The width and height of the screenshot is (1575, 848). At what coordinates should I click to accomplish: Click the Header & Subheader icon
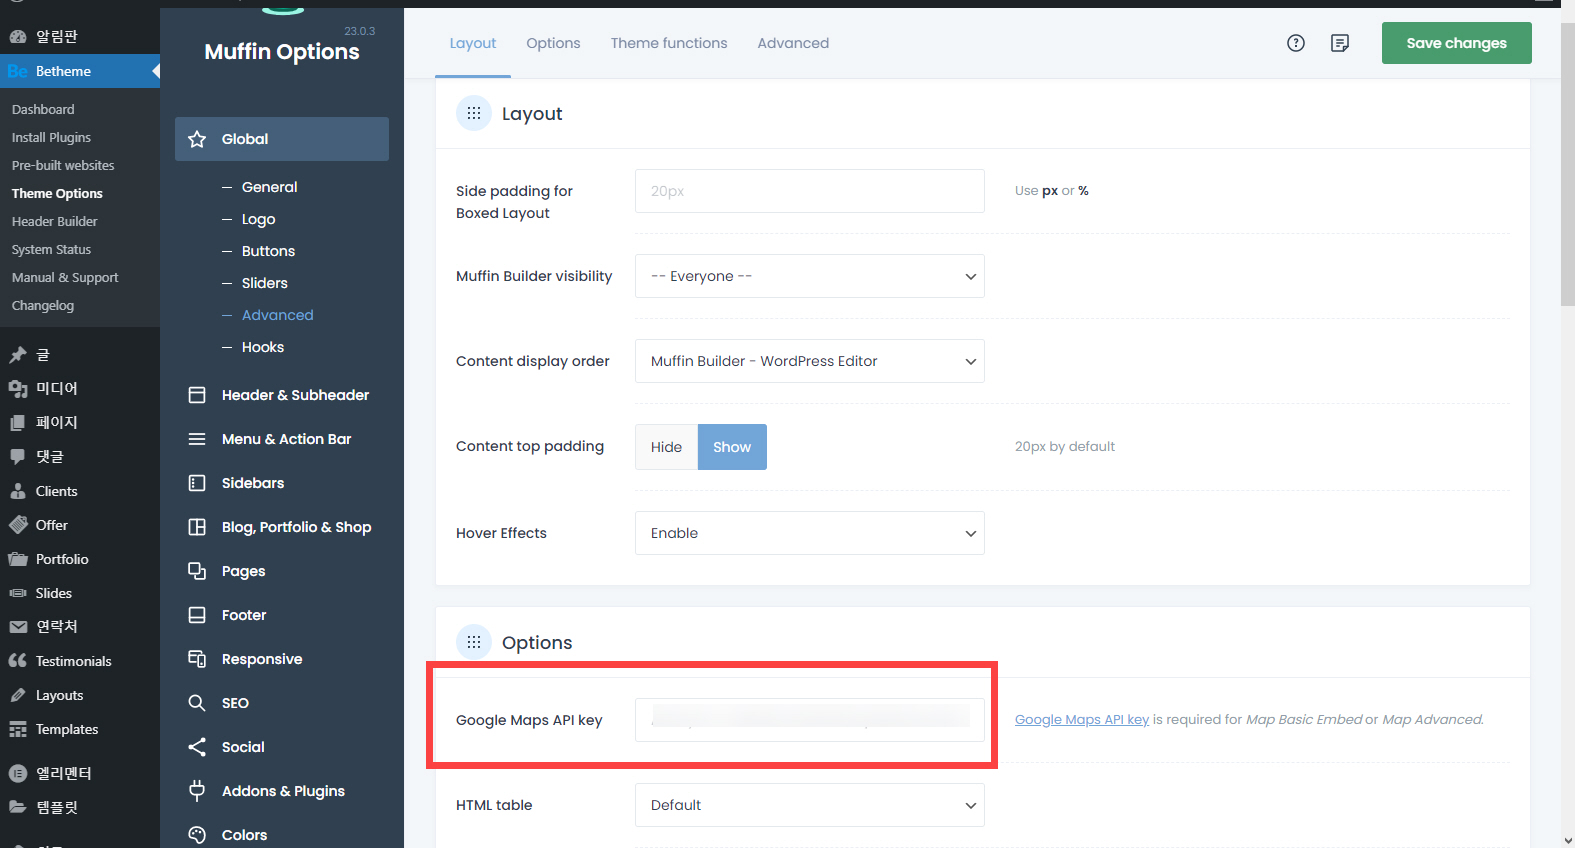197,395
